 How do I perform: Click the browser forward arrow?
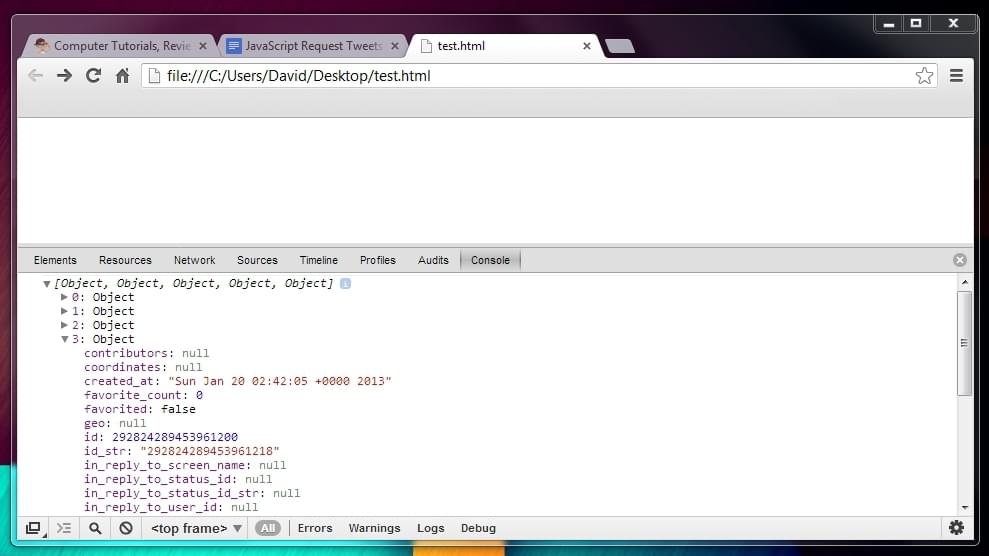tap(64, 76)
